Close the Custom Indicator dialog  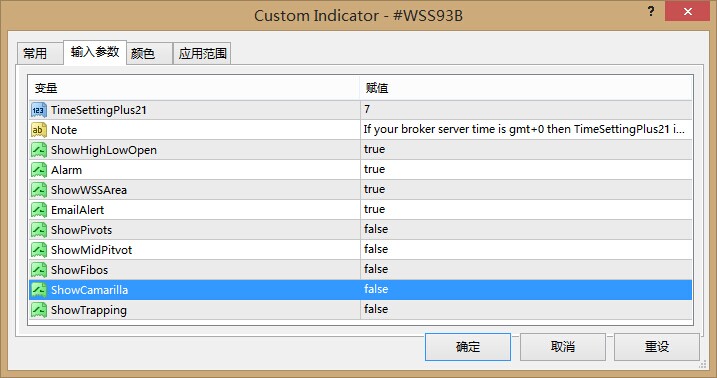tap(687, 12)
